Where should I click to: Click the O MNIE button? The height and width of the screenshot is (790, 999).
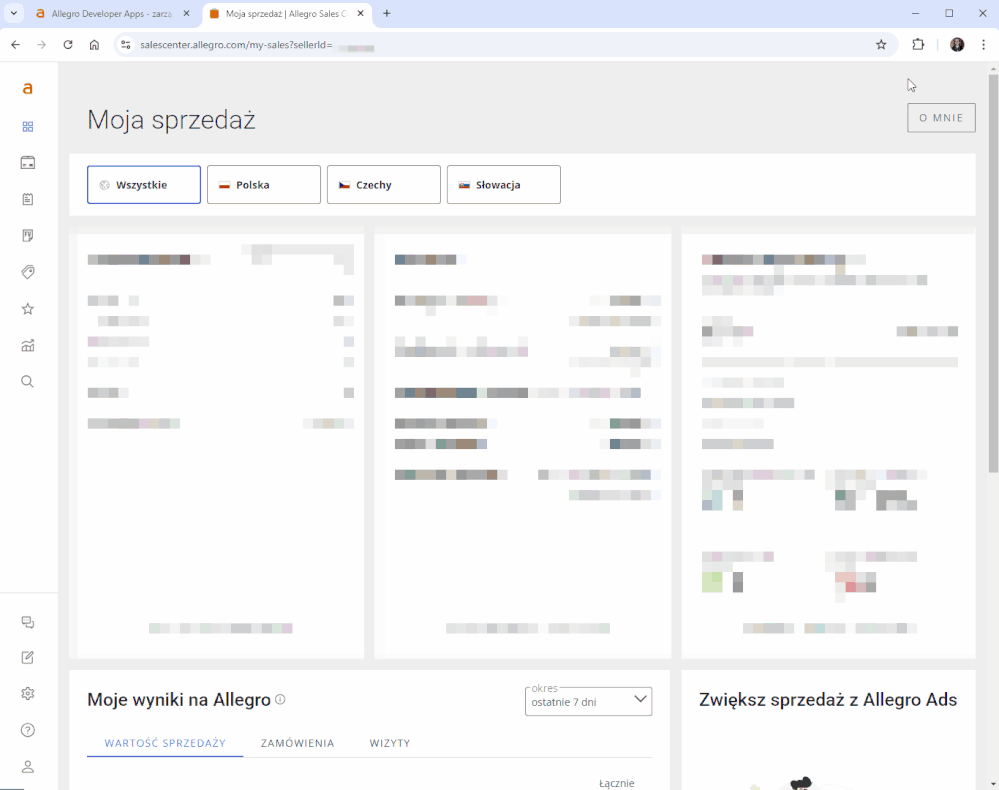click(941, 118)
